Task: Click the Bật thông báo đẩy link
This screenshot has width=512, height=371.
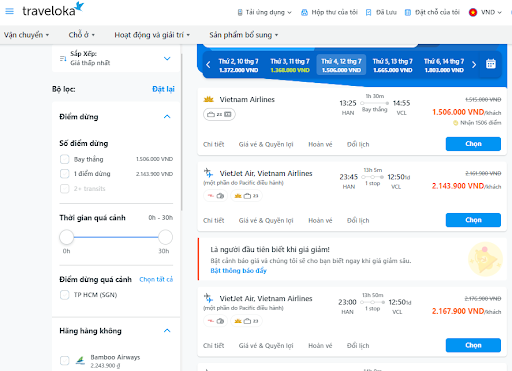Action: pyautogui.click(x=239, y=271)
